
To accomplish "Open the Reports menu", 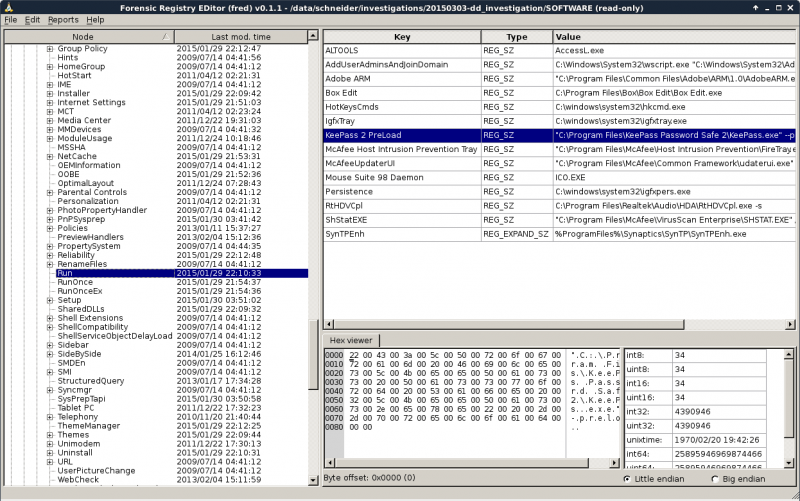I will point(62,20).
